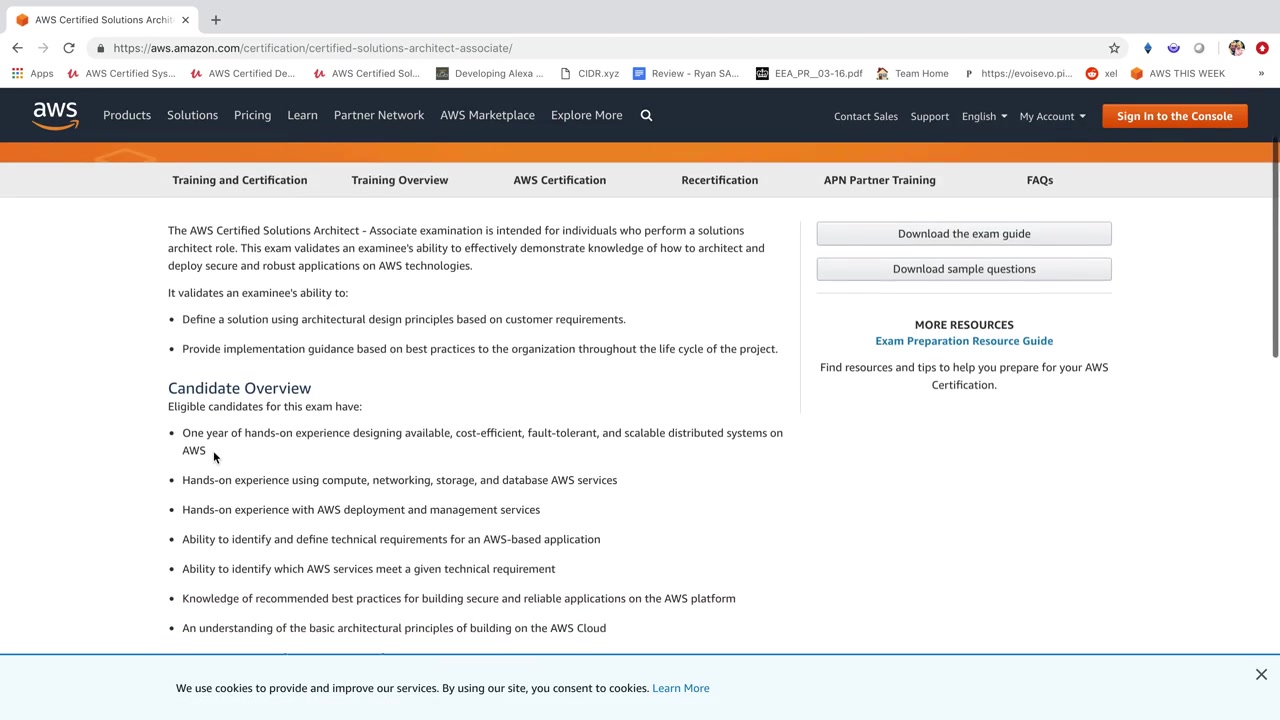This screenshot has width=1280, height=720.
Task: Open a new browser tab
Action: [215, 20]
